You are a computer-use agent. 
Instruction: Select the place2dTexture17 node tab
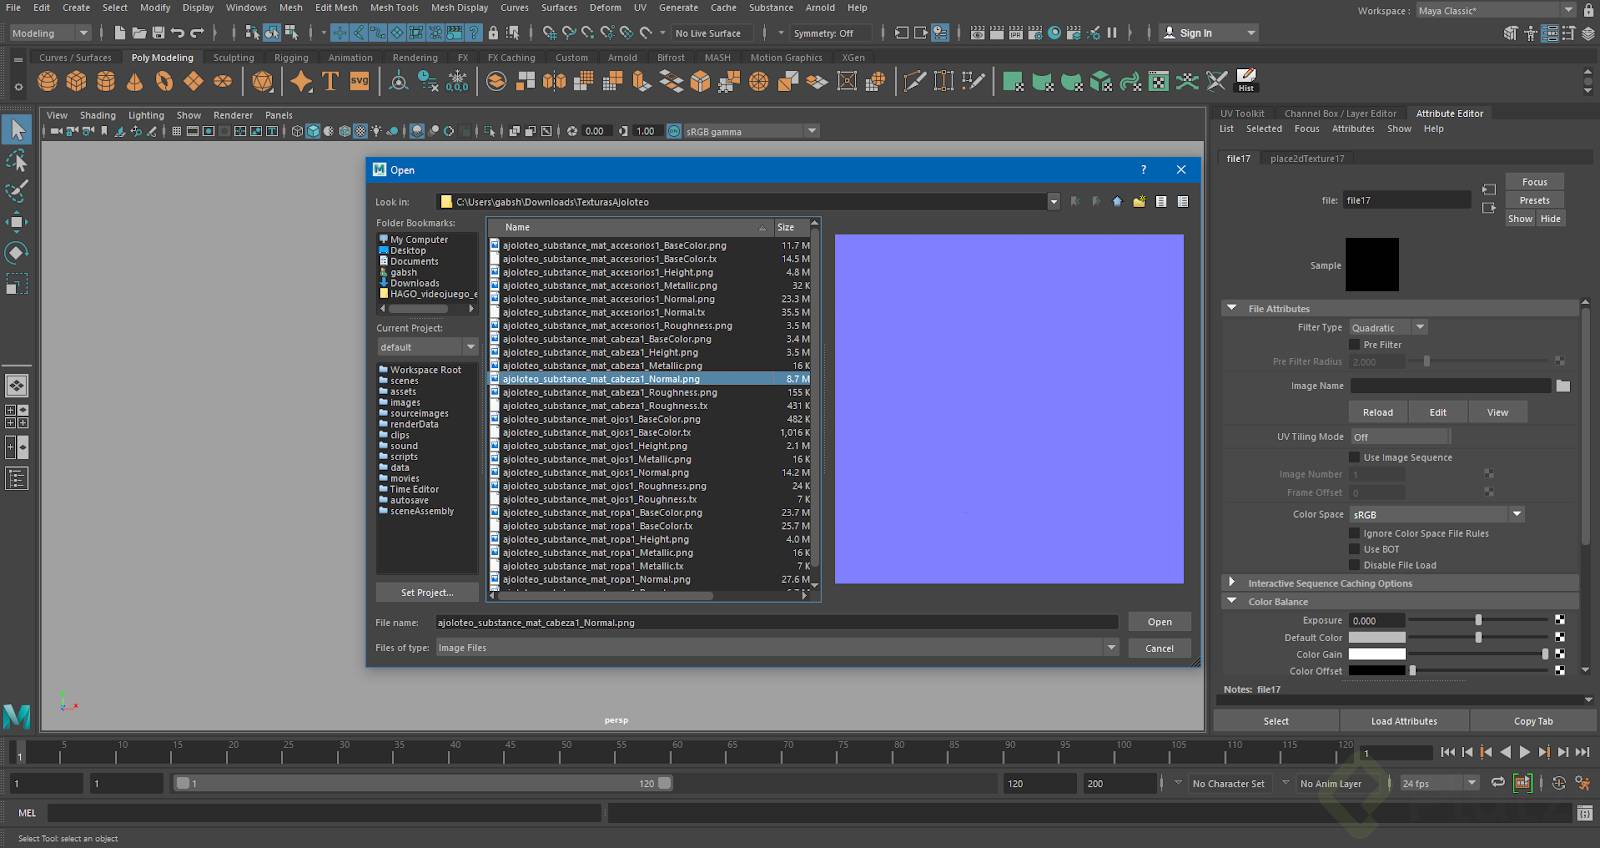pos(1307,158)
